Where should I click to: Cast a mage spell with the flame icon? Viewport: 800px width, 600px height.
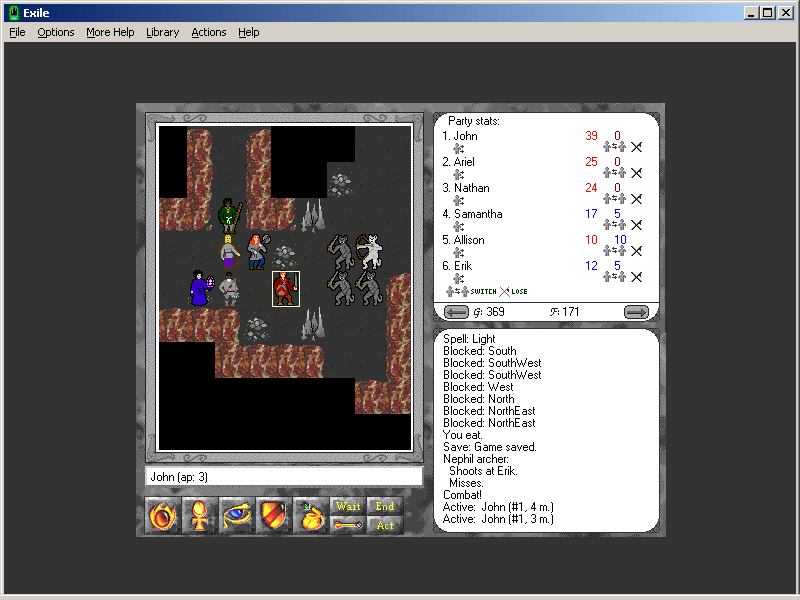click(x=163, y=515)
